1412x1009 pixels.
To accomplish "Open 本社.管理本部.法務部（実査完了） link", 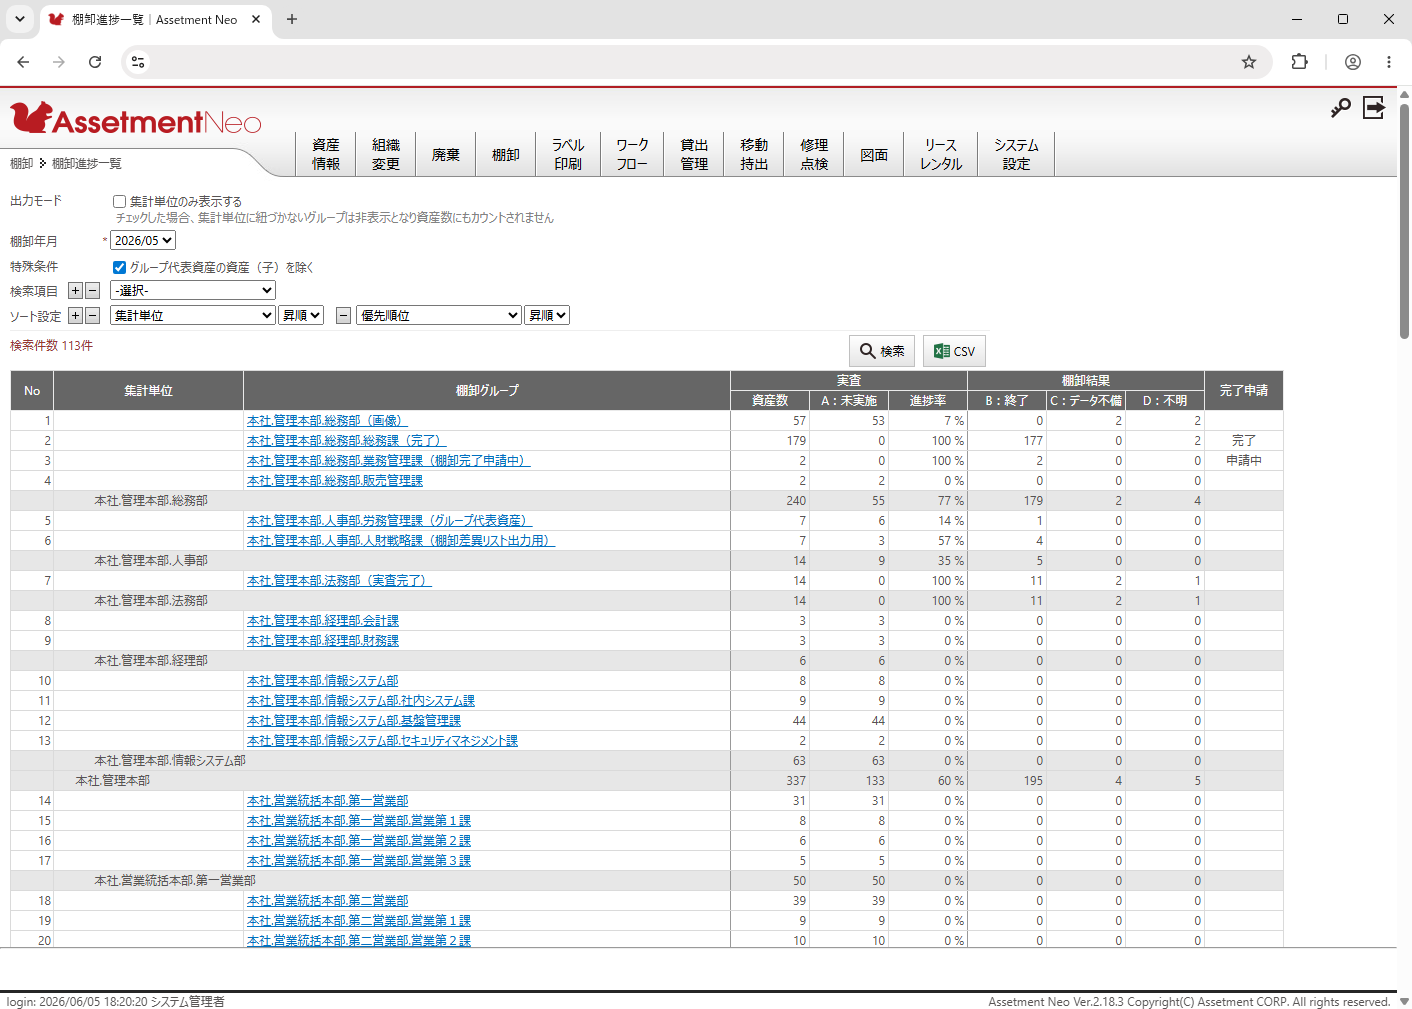I will click(339, 581).
